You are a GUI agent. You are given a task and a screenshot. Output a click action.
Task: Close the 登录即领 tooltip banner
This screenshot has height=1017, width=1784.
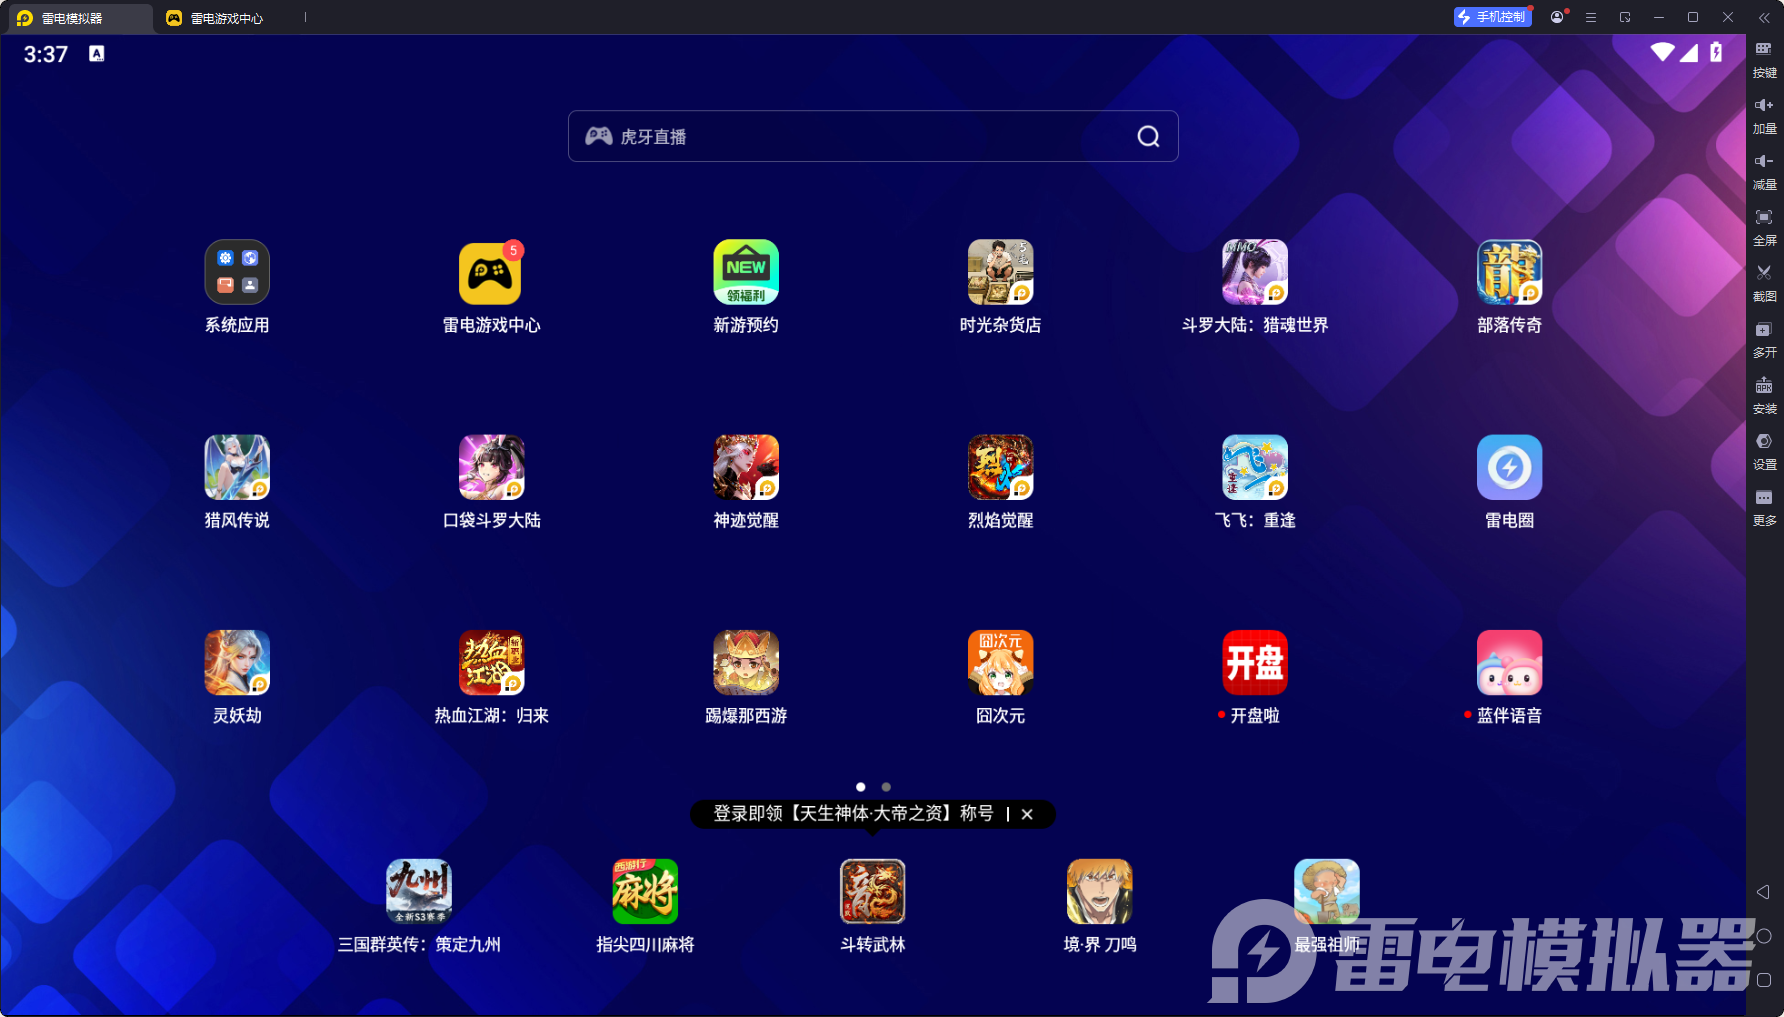coord(1027,814)
